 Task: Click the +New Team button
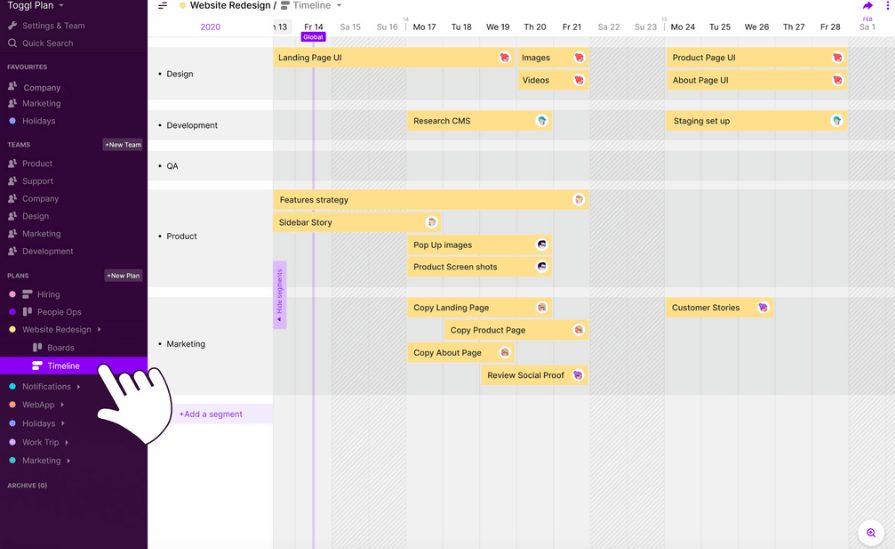[x=123, y=145]
